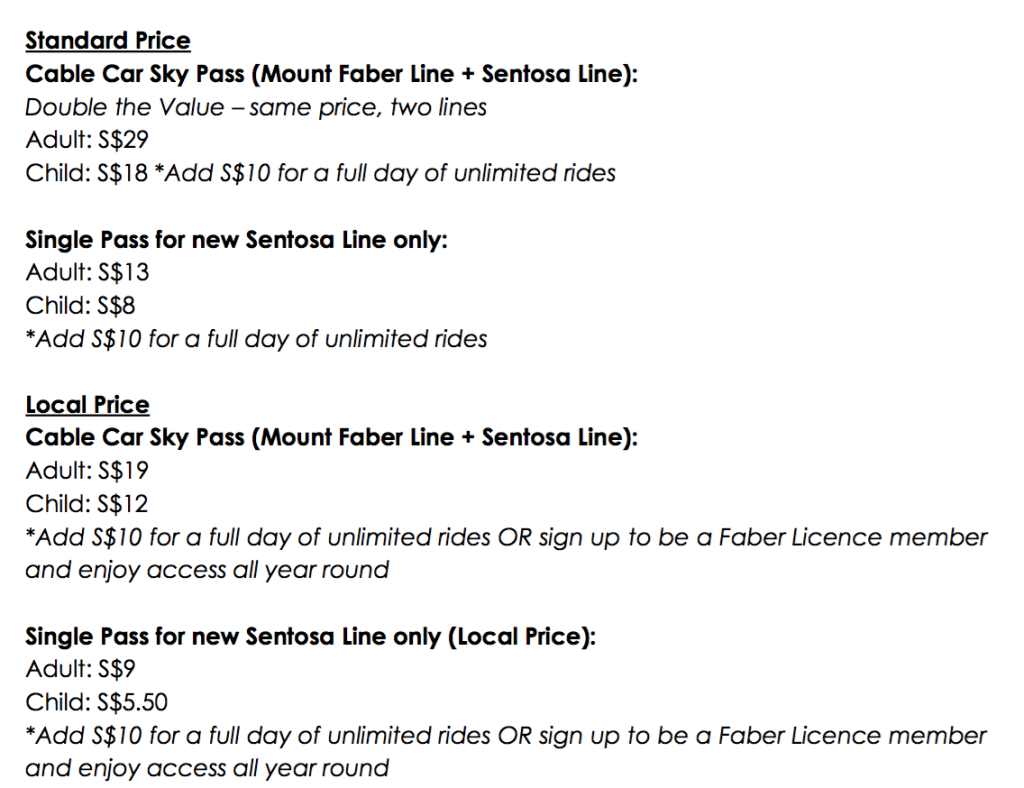Image resolution: width=1024 pixels, height=788 pixels.
Task: Click the Child: S$5.50 price line
Action: pos(97,702)
